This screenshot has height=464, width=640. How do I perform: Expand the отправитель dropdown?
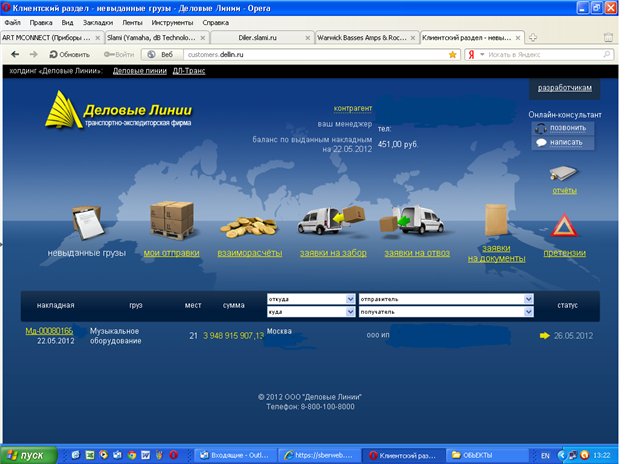click(528, 299)
